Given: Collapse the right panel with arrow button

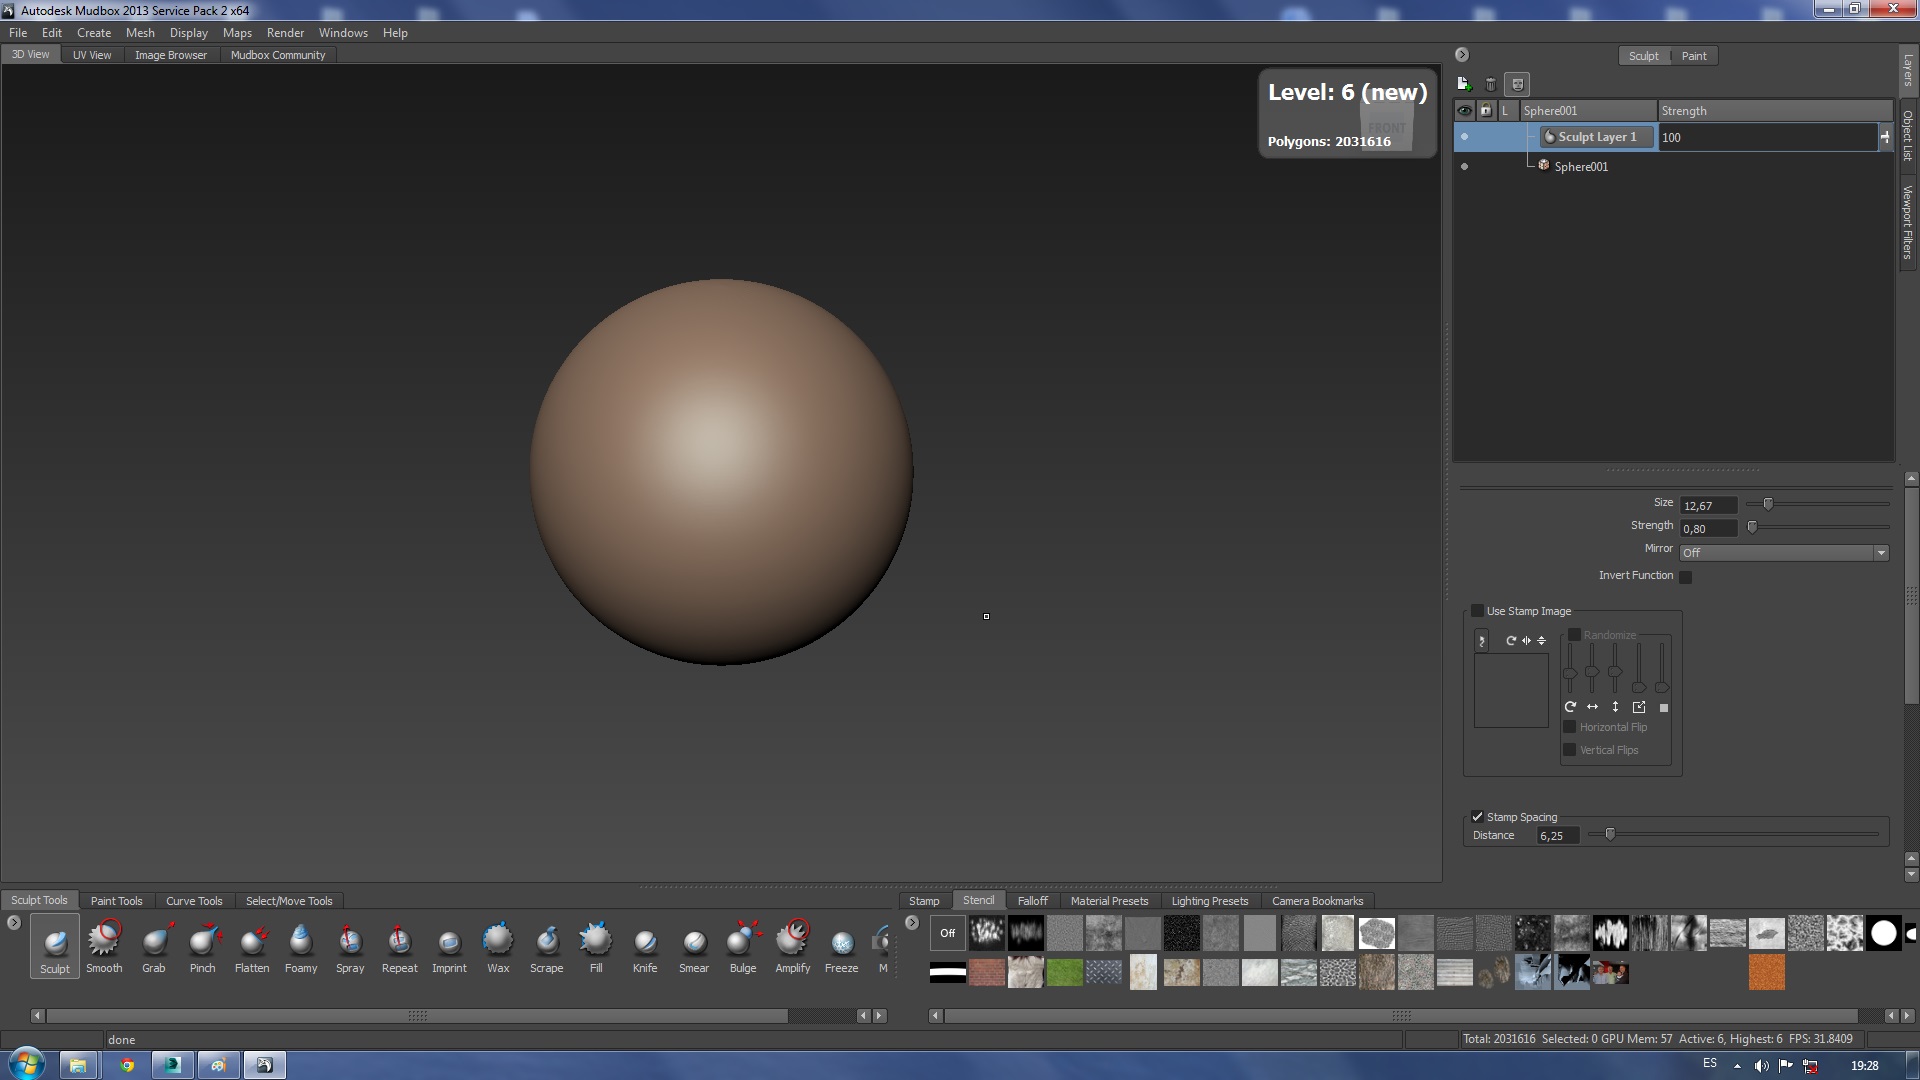Looking at the screenshot, I should click(x=1462, y=55).
